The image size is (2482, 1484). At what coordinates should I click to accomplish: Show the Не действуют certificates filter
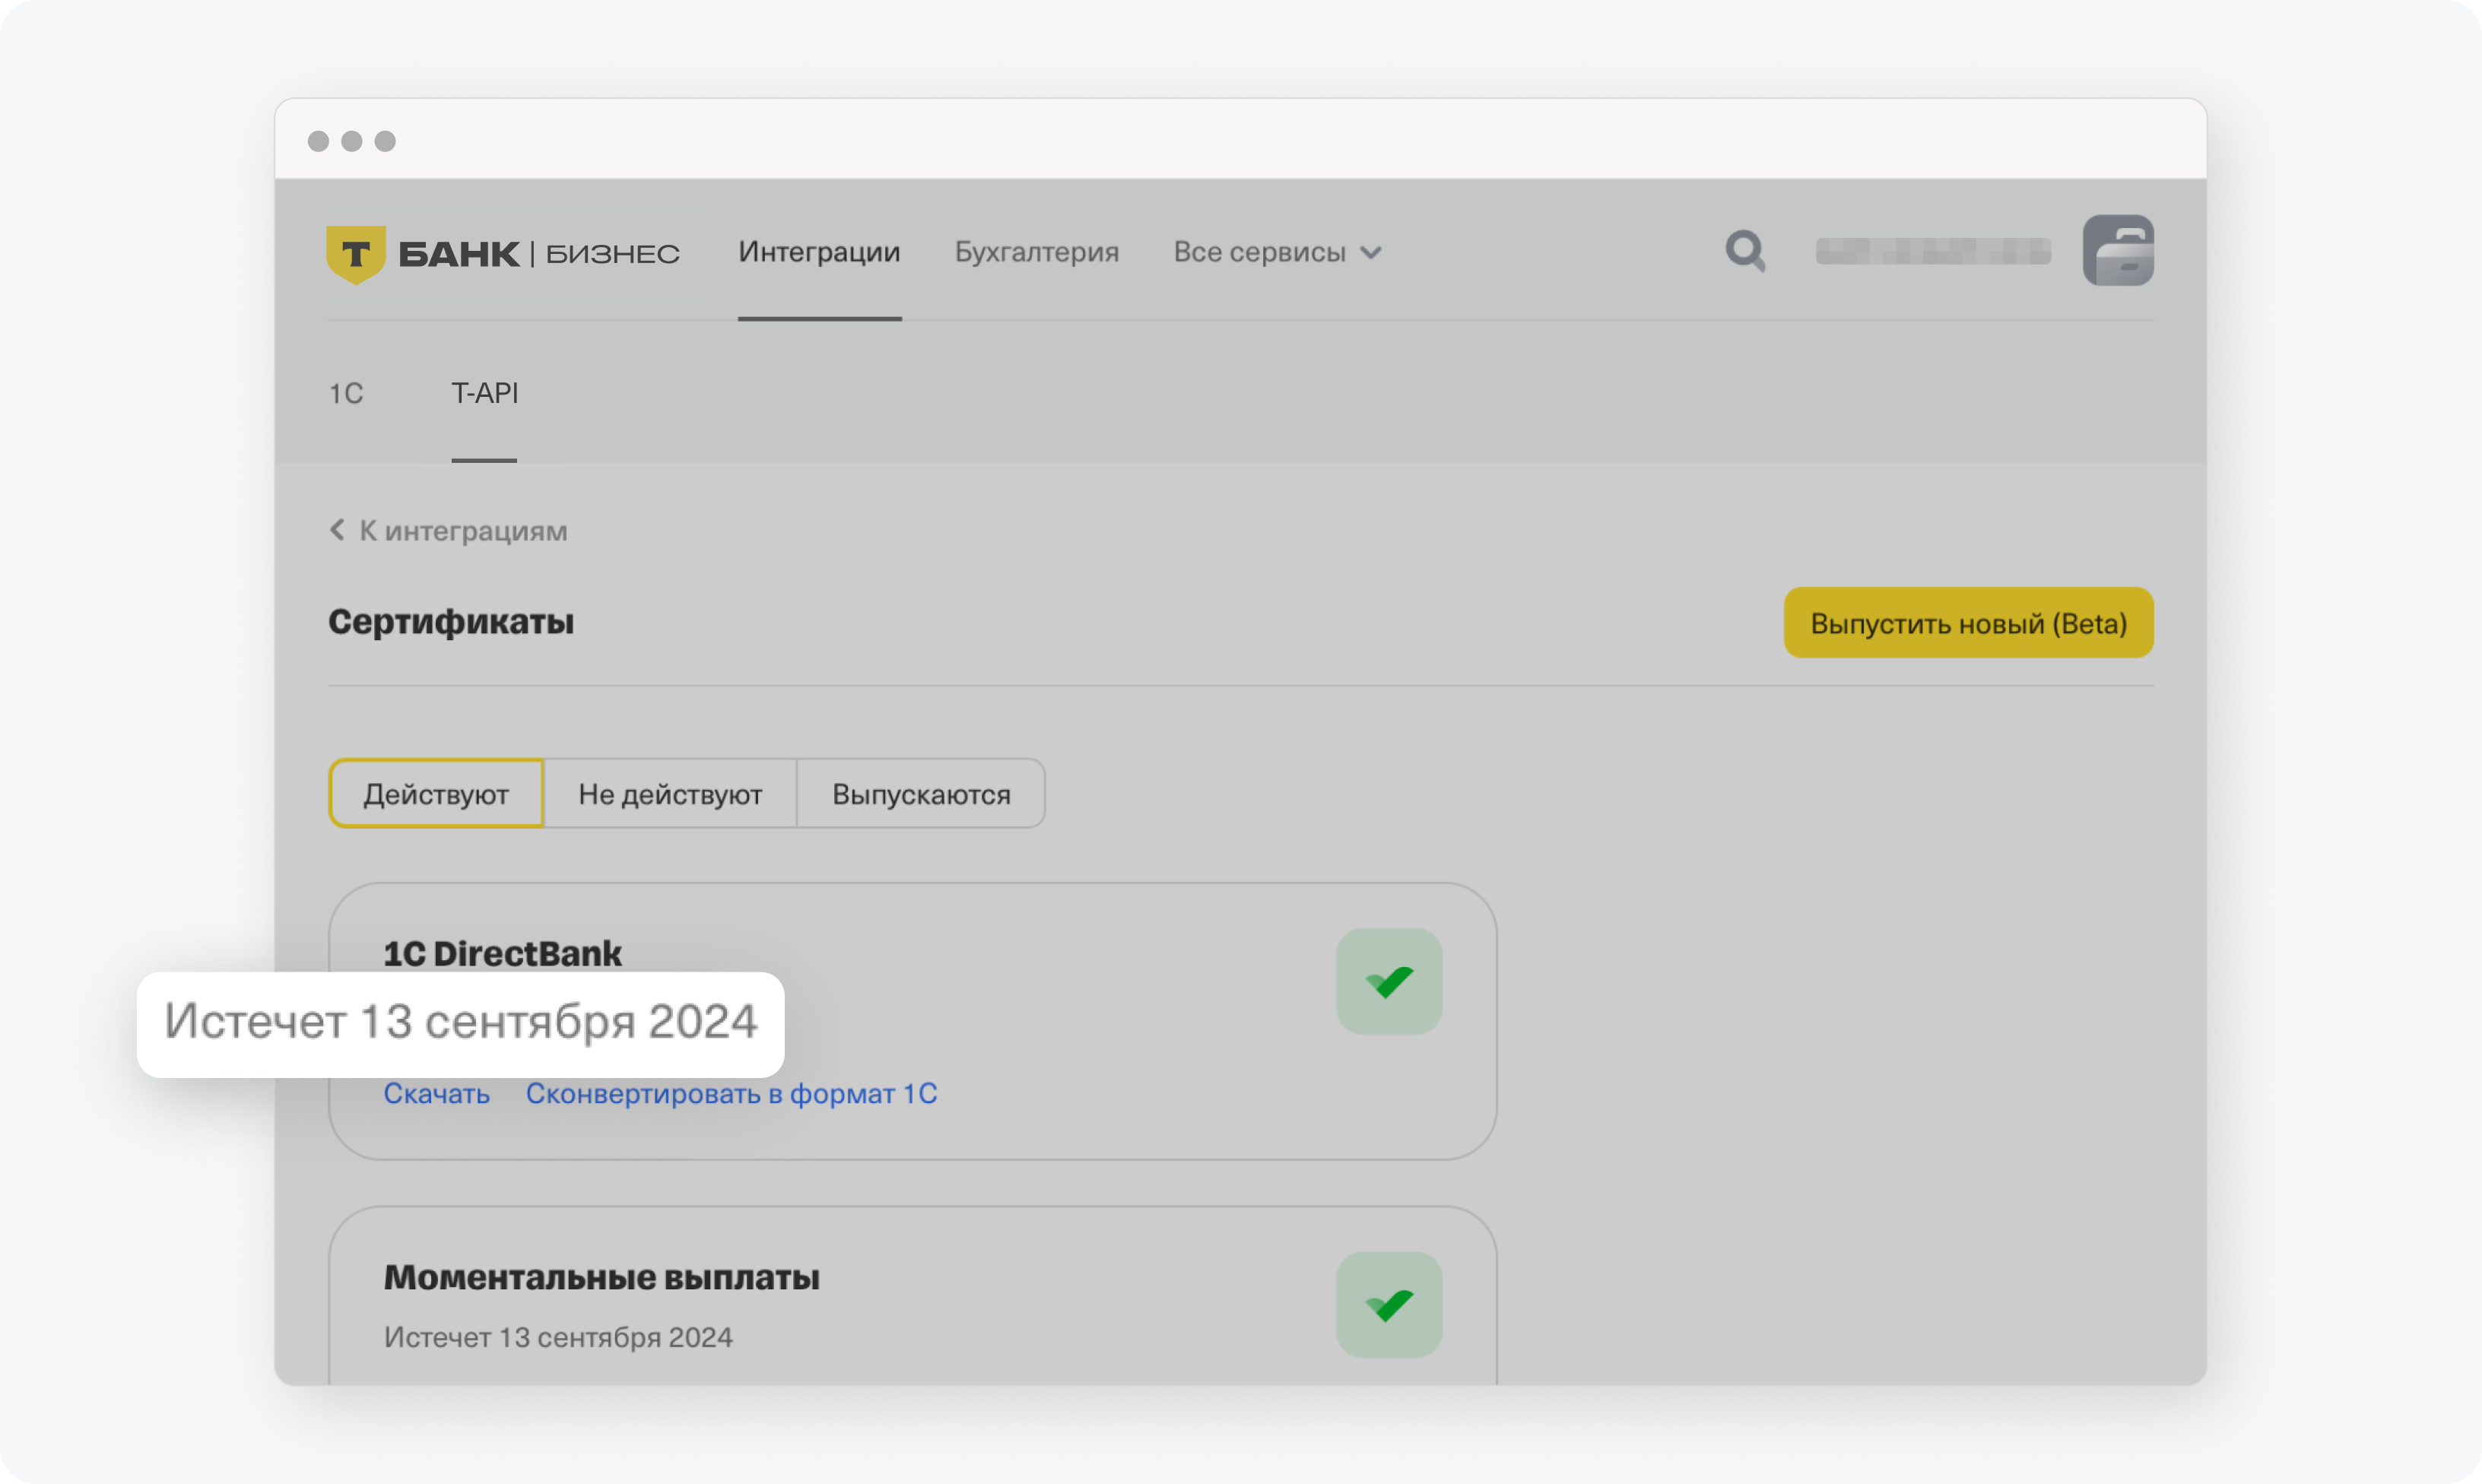click(670, 794)
